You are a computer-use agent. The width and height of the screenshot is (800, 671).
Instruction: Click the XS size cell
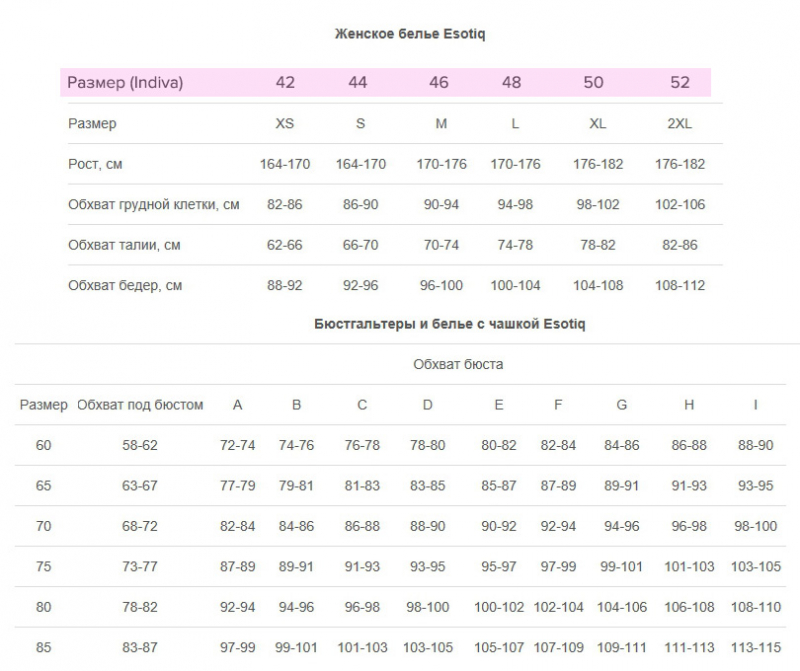(285, 123)
